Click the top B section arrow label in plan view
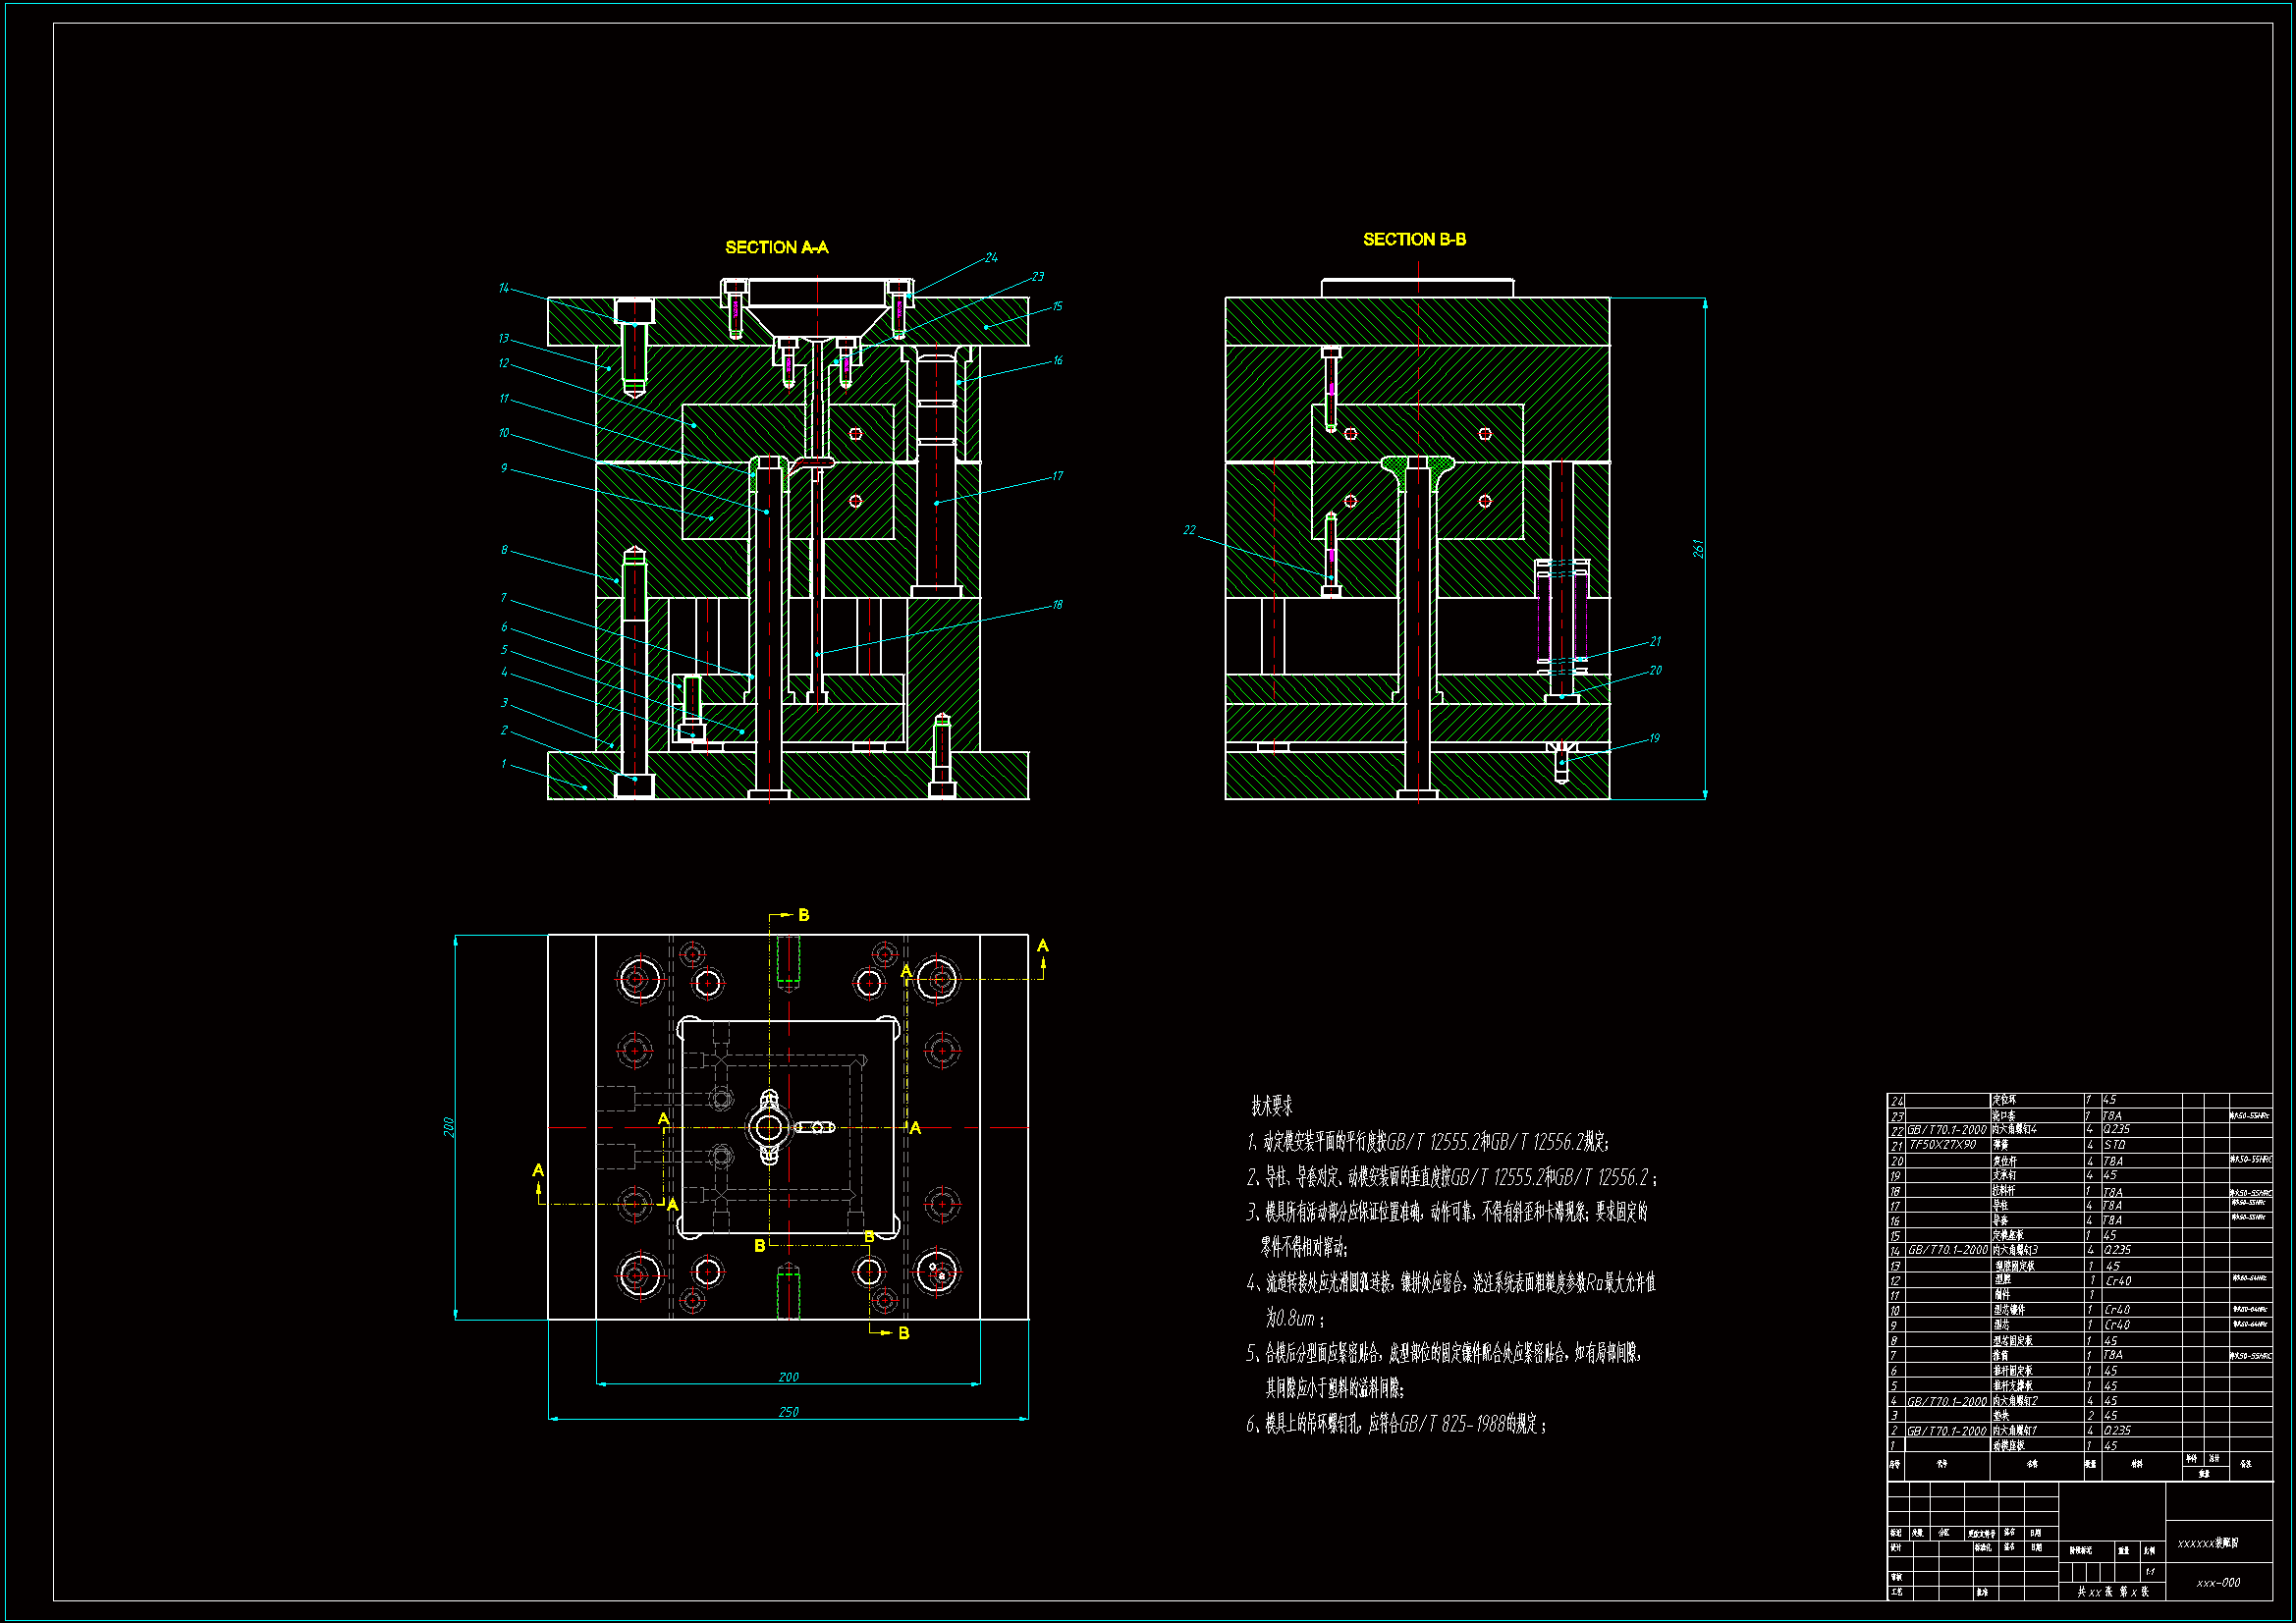This screenshot has height=1623, width=2296. pos(803,915)
